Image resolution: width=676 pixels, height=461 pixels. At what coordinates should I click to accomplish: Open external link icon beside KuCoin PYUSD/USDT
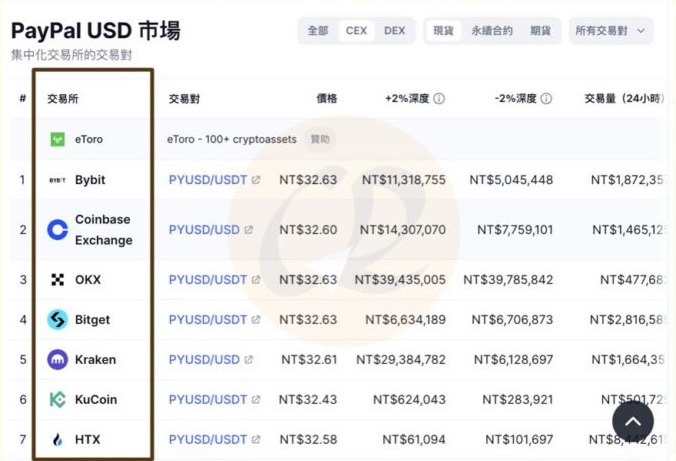[x=256, y=400]
